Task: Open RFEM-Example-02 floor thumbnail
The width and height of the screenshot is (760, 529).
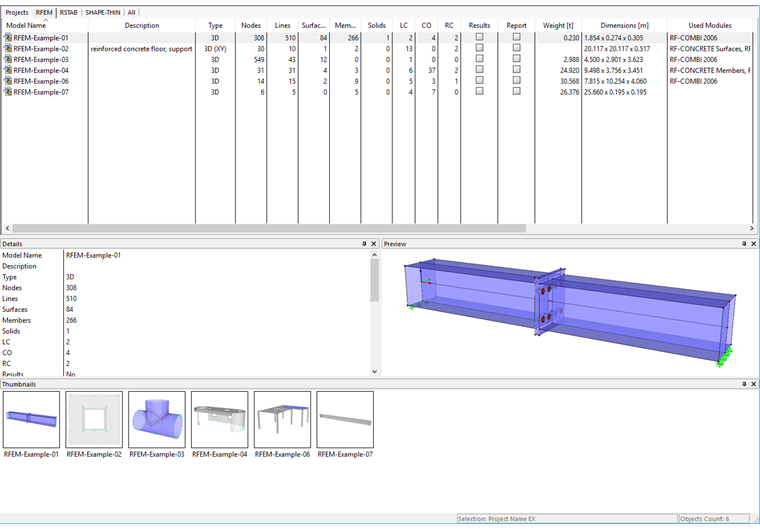Action: (94, 419)
